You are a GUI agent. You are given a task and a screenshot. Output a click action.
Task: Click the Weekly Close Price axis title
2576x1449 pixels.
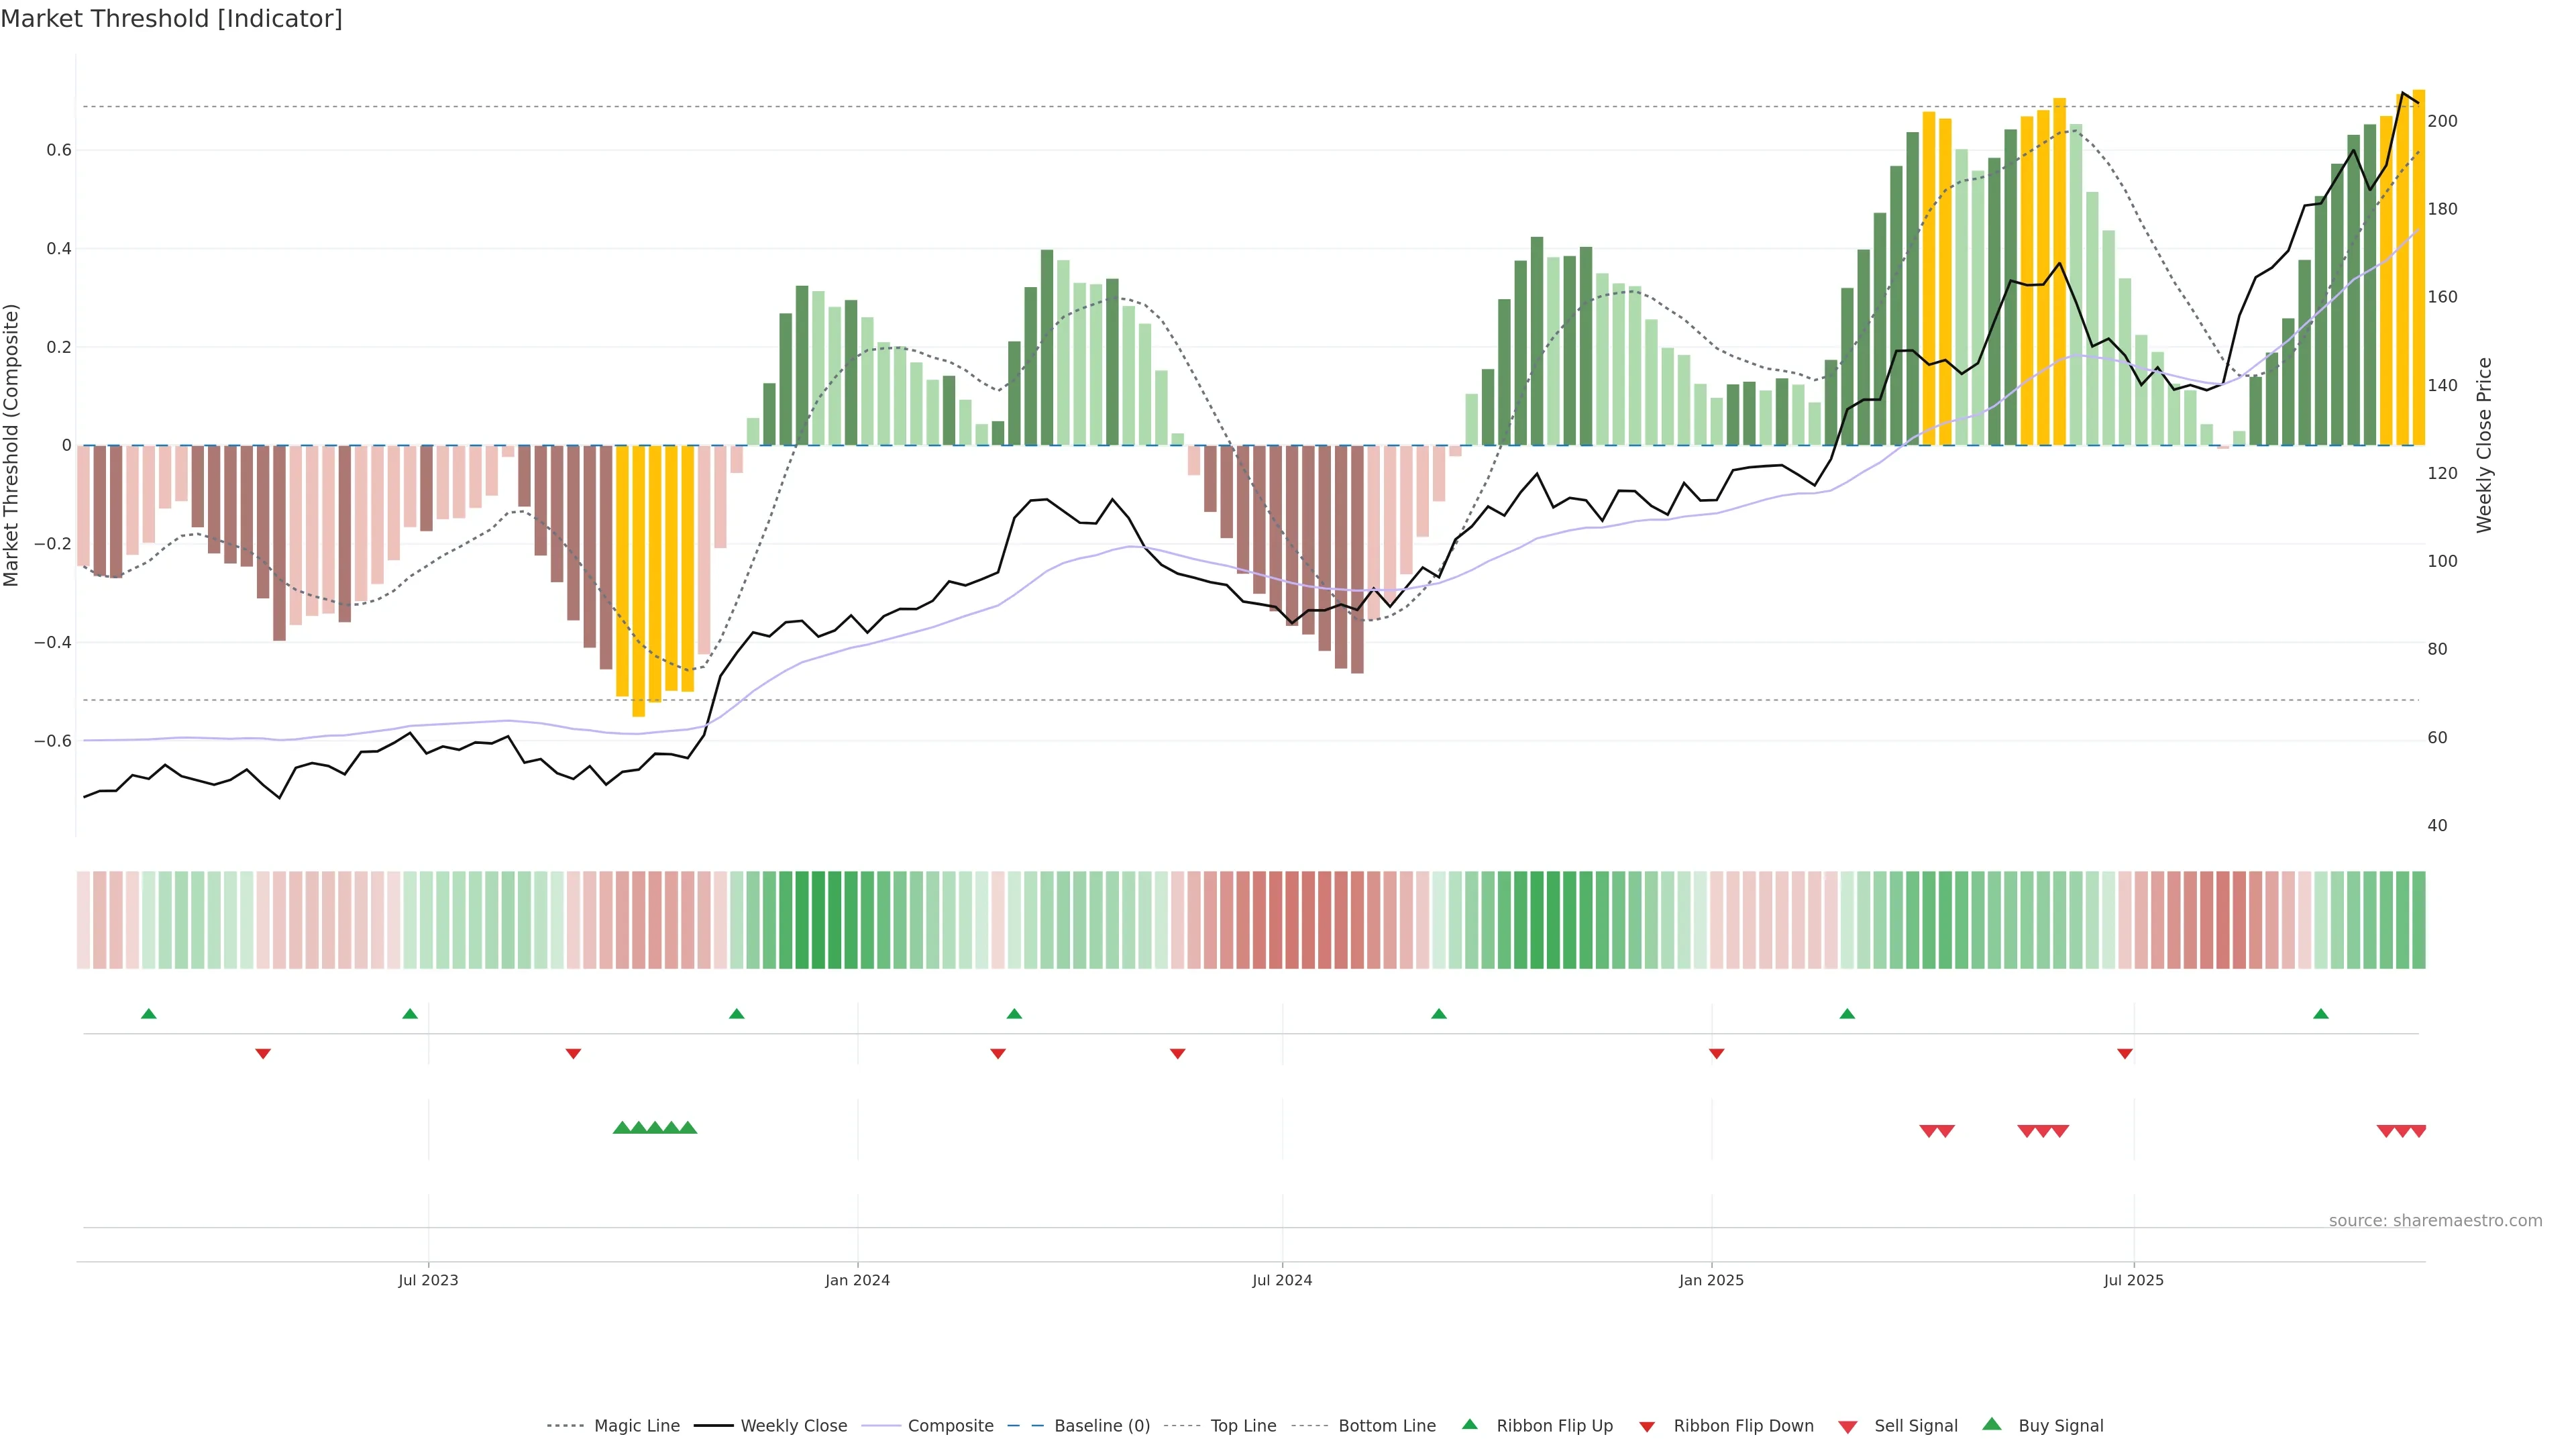(x=2484, y=445)
